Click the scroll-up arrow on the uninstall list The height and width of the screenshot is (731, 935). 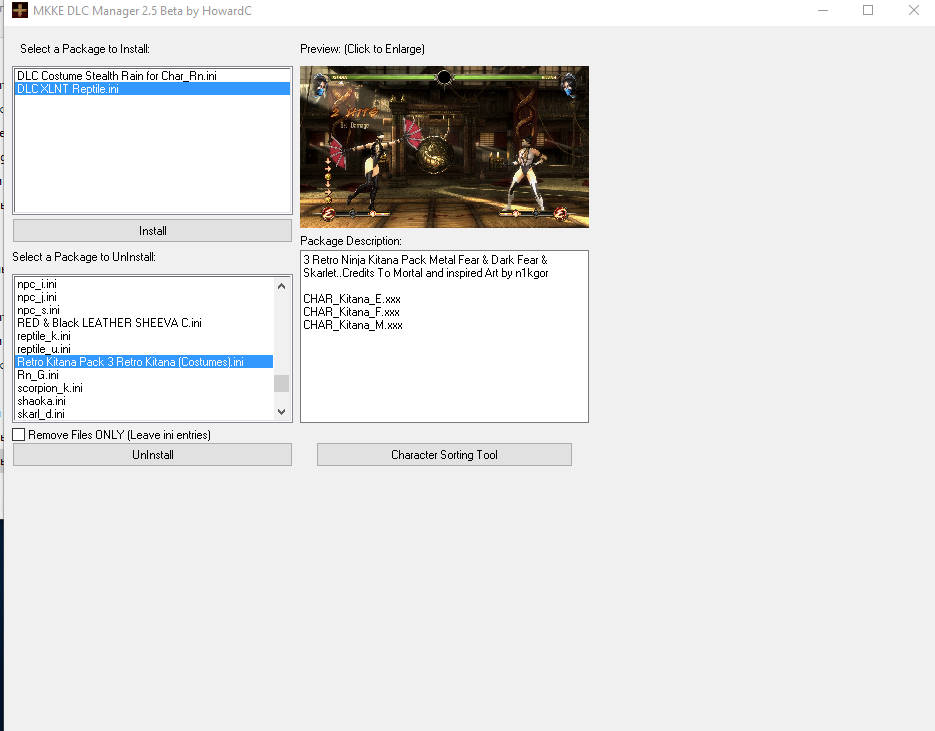pos(281,285)
